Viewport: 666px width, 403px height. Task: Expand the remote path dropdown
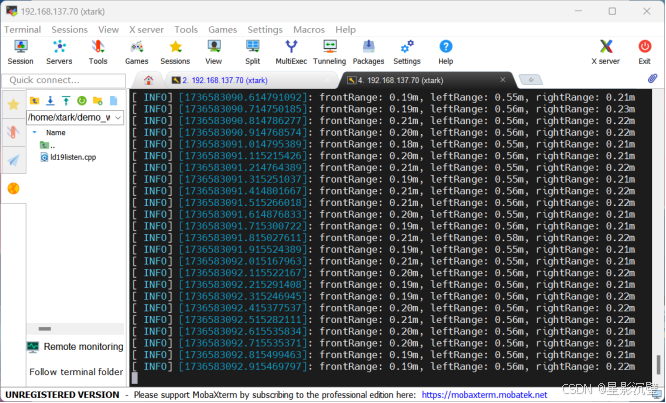[x=118, y=118]
